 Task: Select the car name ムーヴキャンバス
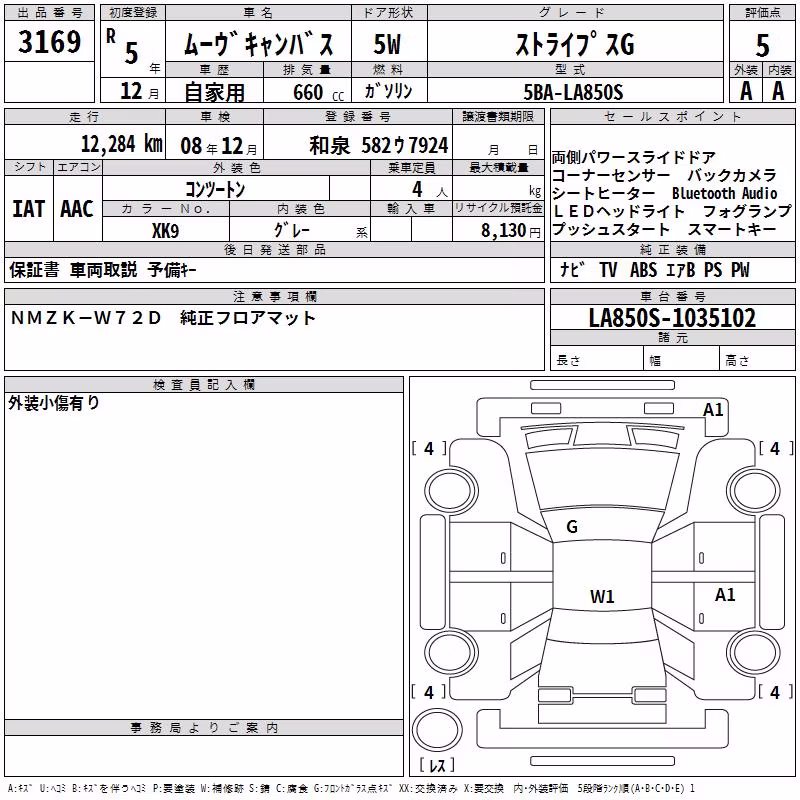click(x=259, y=44)
